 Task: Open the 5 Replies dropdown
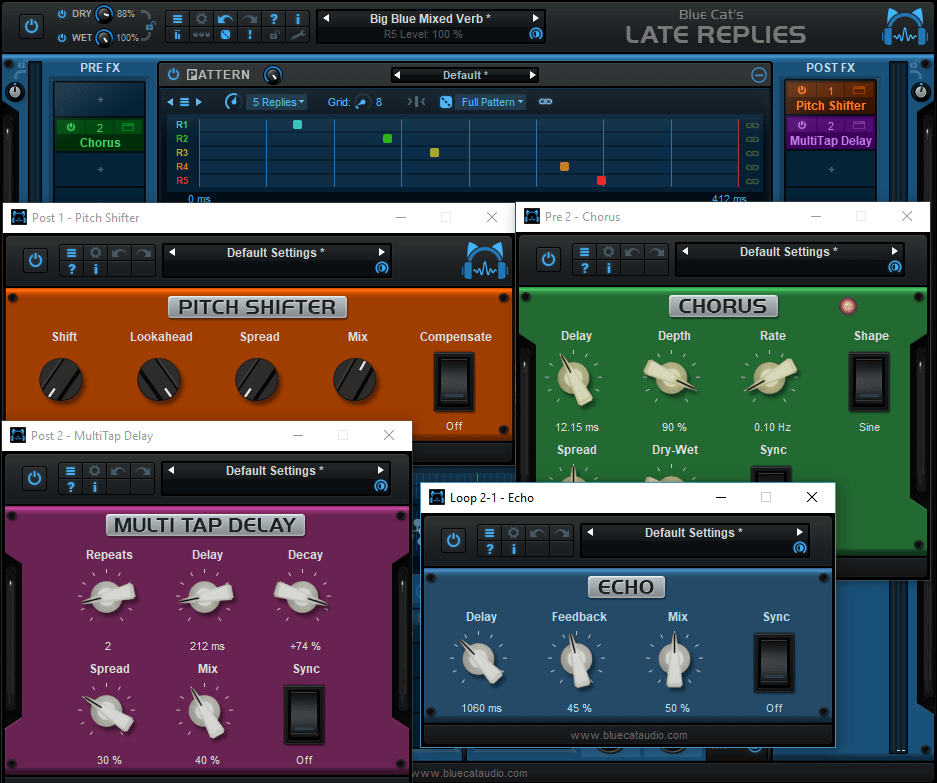click(276, 102)
